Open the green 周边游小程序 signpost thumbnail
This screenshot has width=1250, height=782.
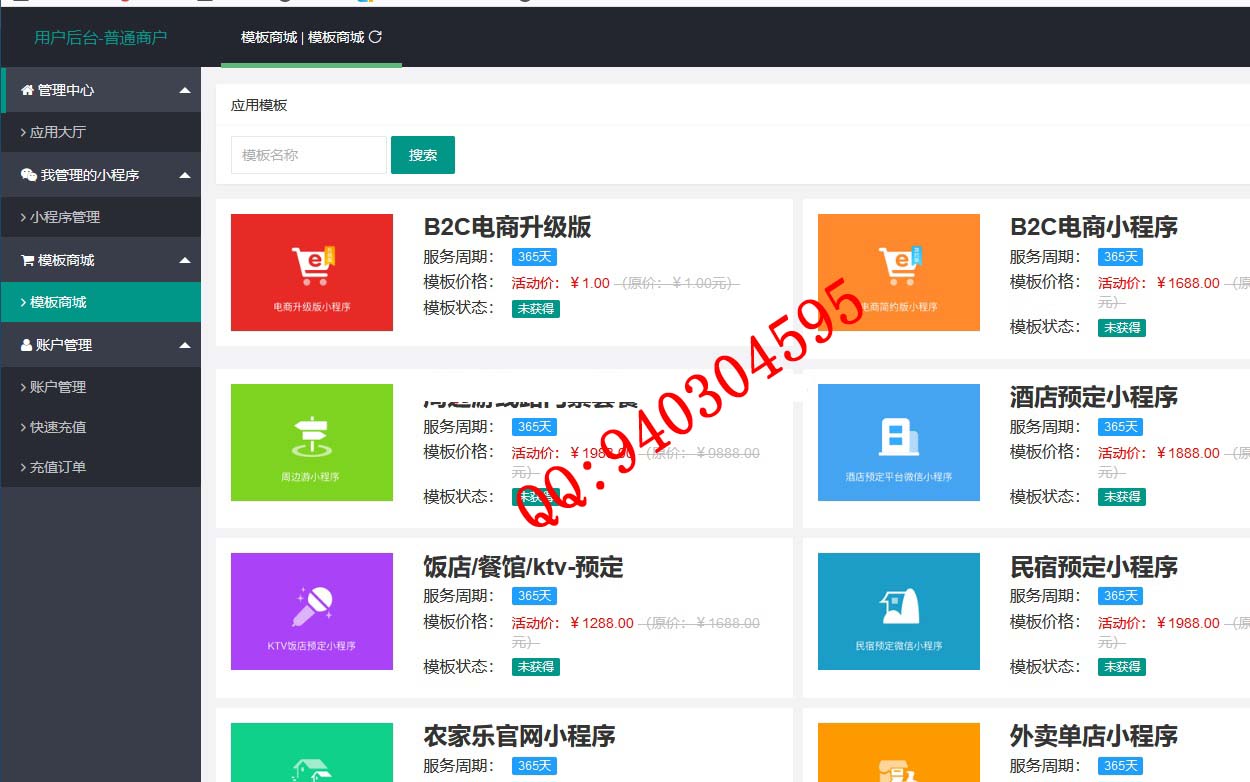[311, 442]
